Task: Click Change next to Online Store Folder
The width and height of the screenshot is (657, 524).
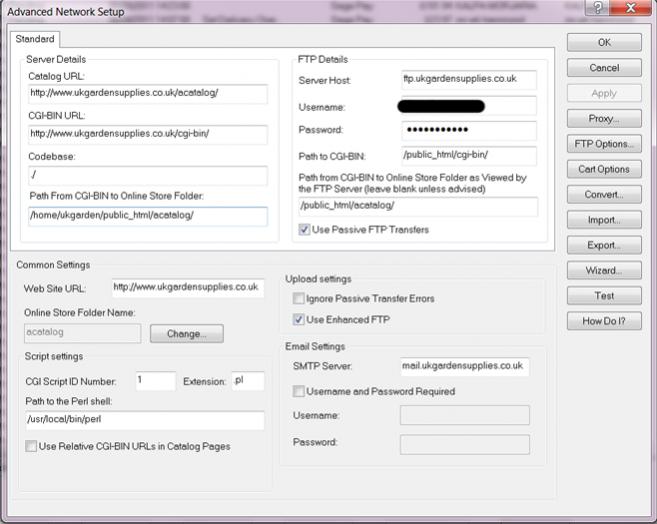Action: [179, 334]
